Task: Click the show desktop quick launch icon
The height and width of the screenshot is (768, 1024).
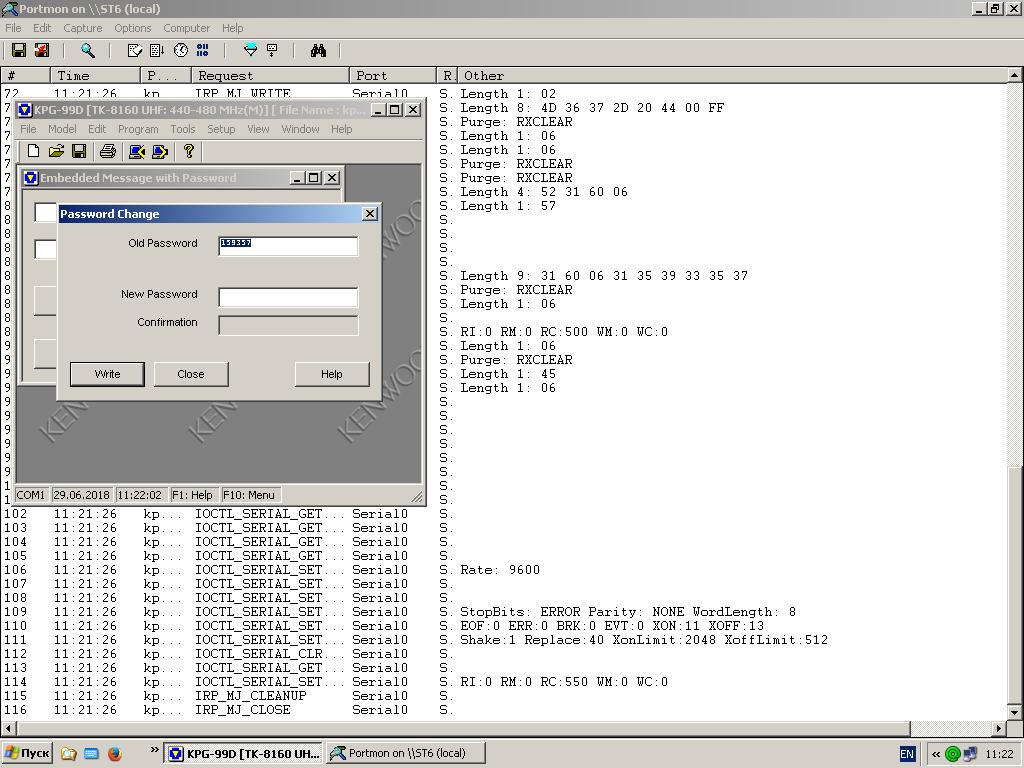Action: coord(91,754)
